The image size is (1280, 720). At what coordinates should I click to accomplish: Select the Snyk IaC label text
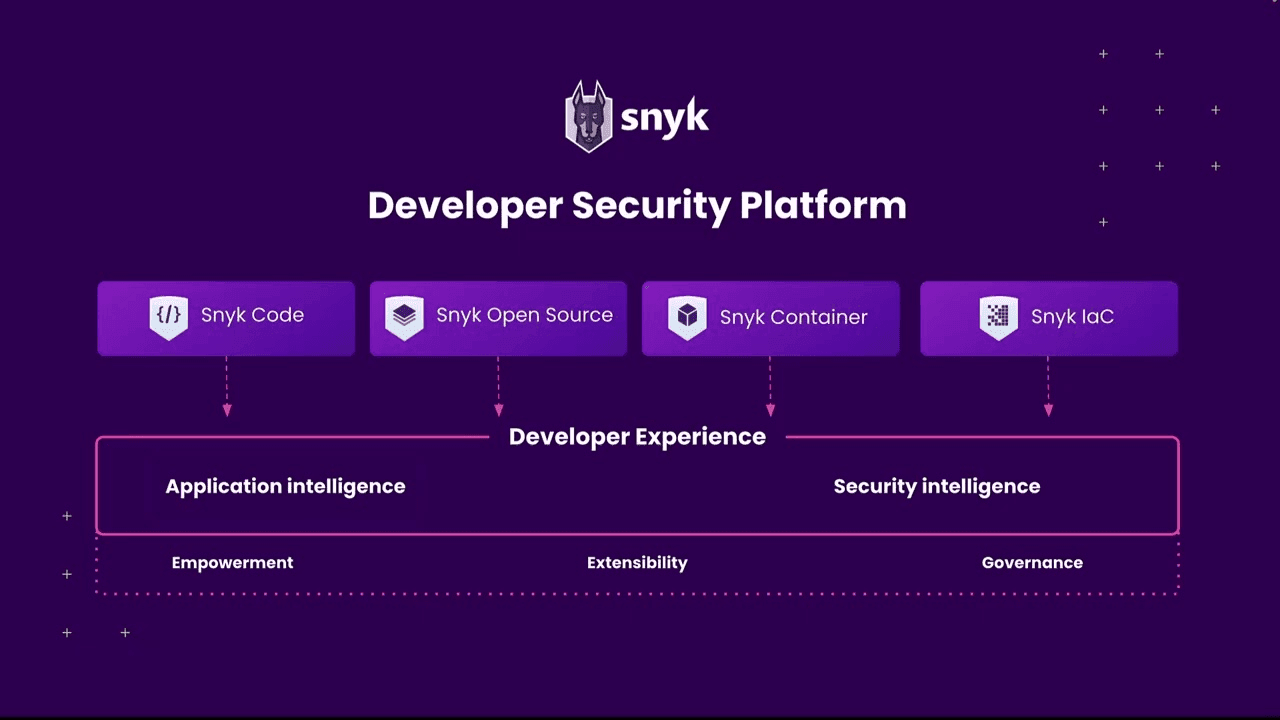click(1072, 317)
